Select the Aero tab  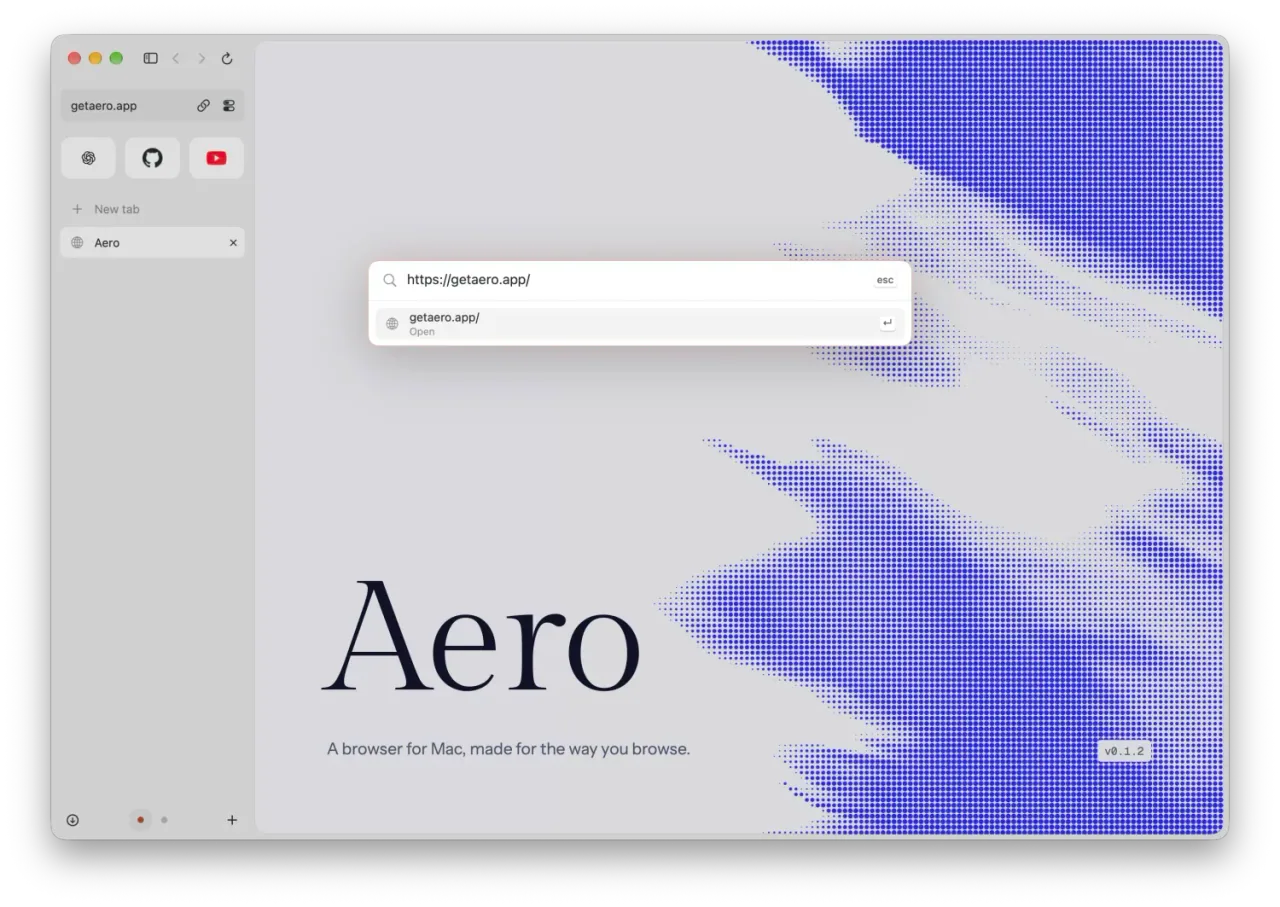pos(152,242)
